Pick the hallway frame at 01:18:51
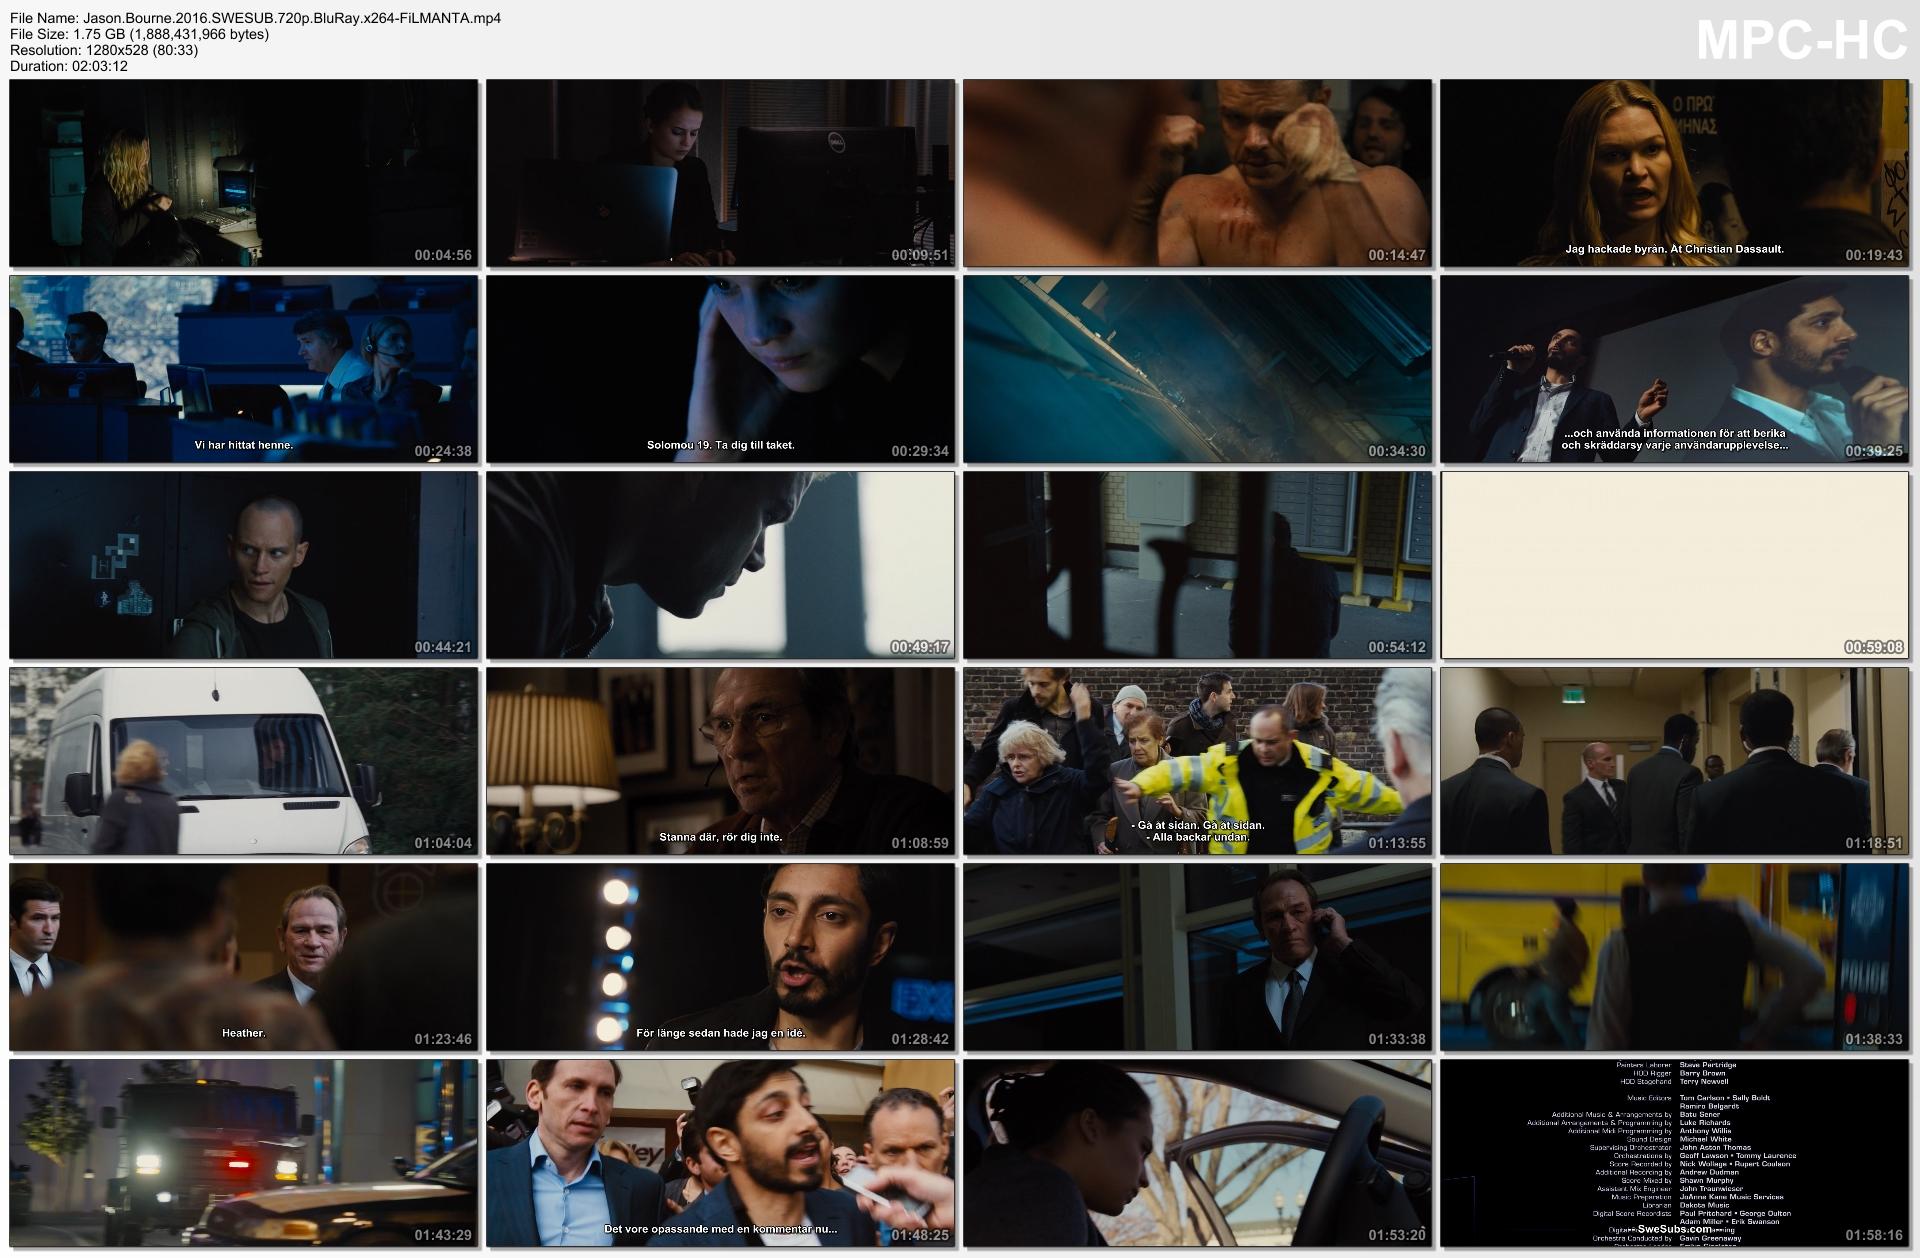The height and width of the screenshot is (1258, 1920). pos(1675,761)
